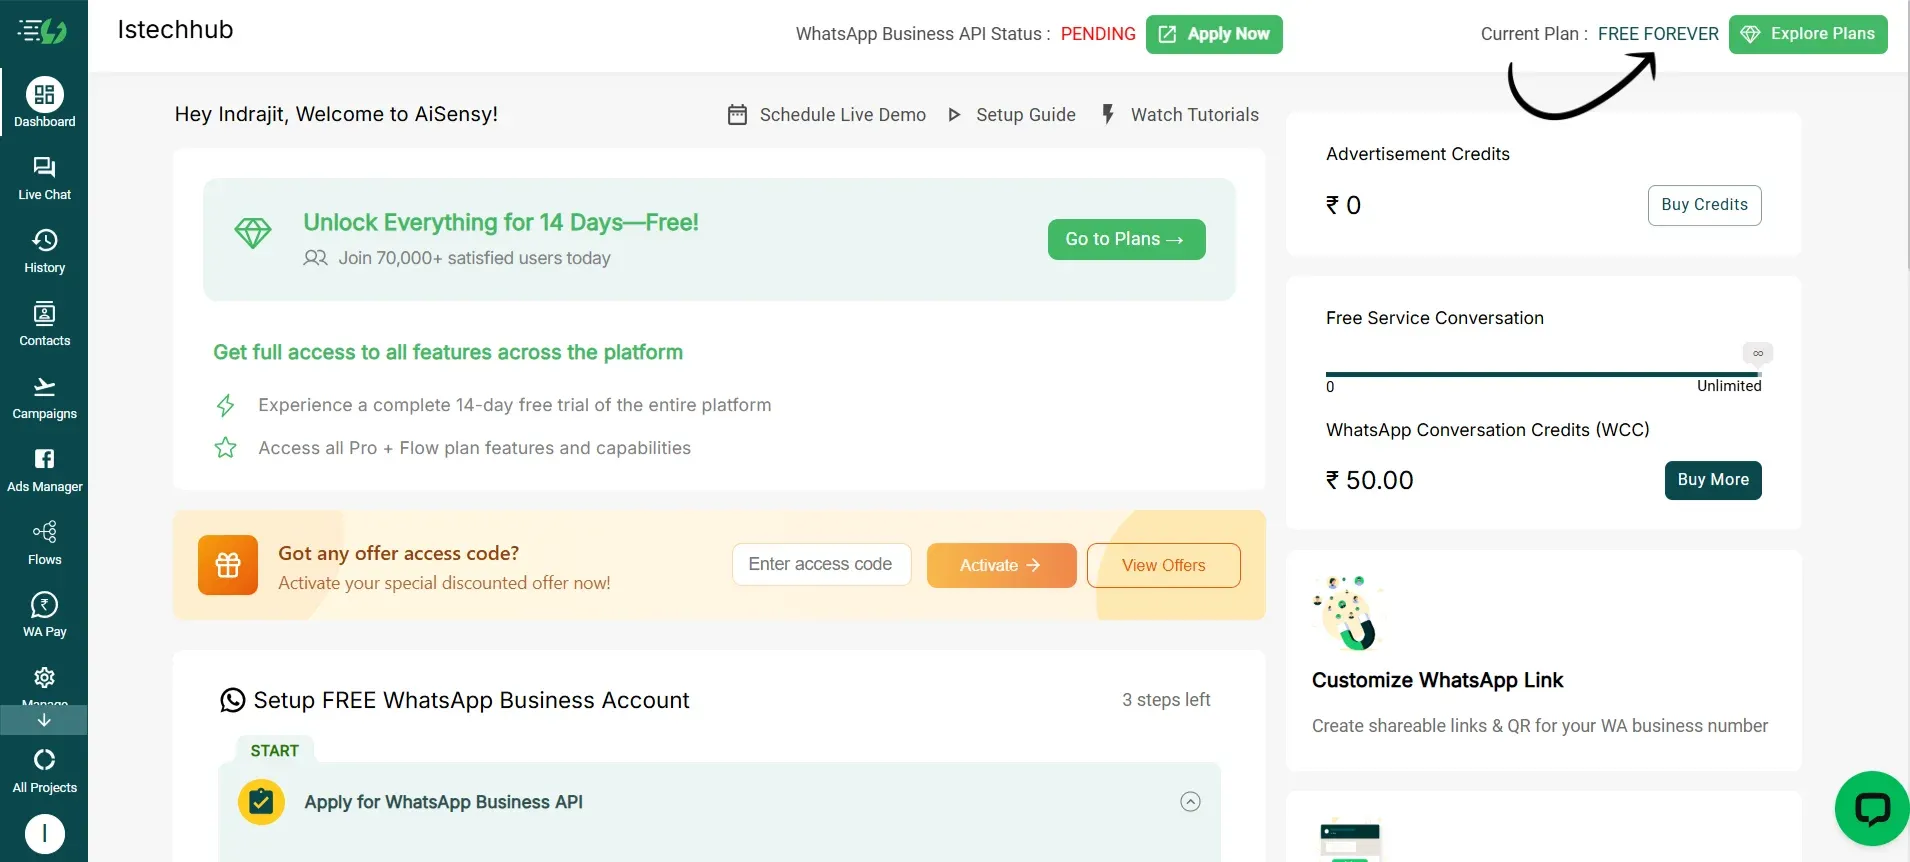
Task: Open the user profile avatar menu
Action: tap(44, 833)
